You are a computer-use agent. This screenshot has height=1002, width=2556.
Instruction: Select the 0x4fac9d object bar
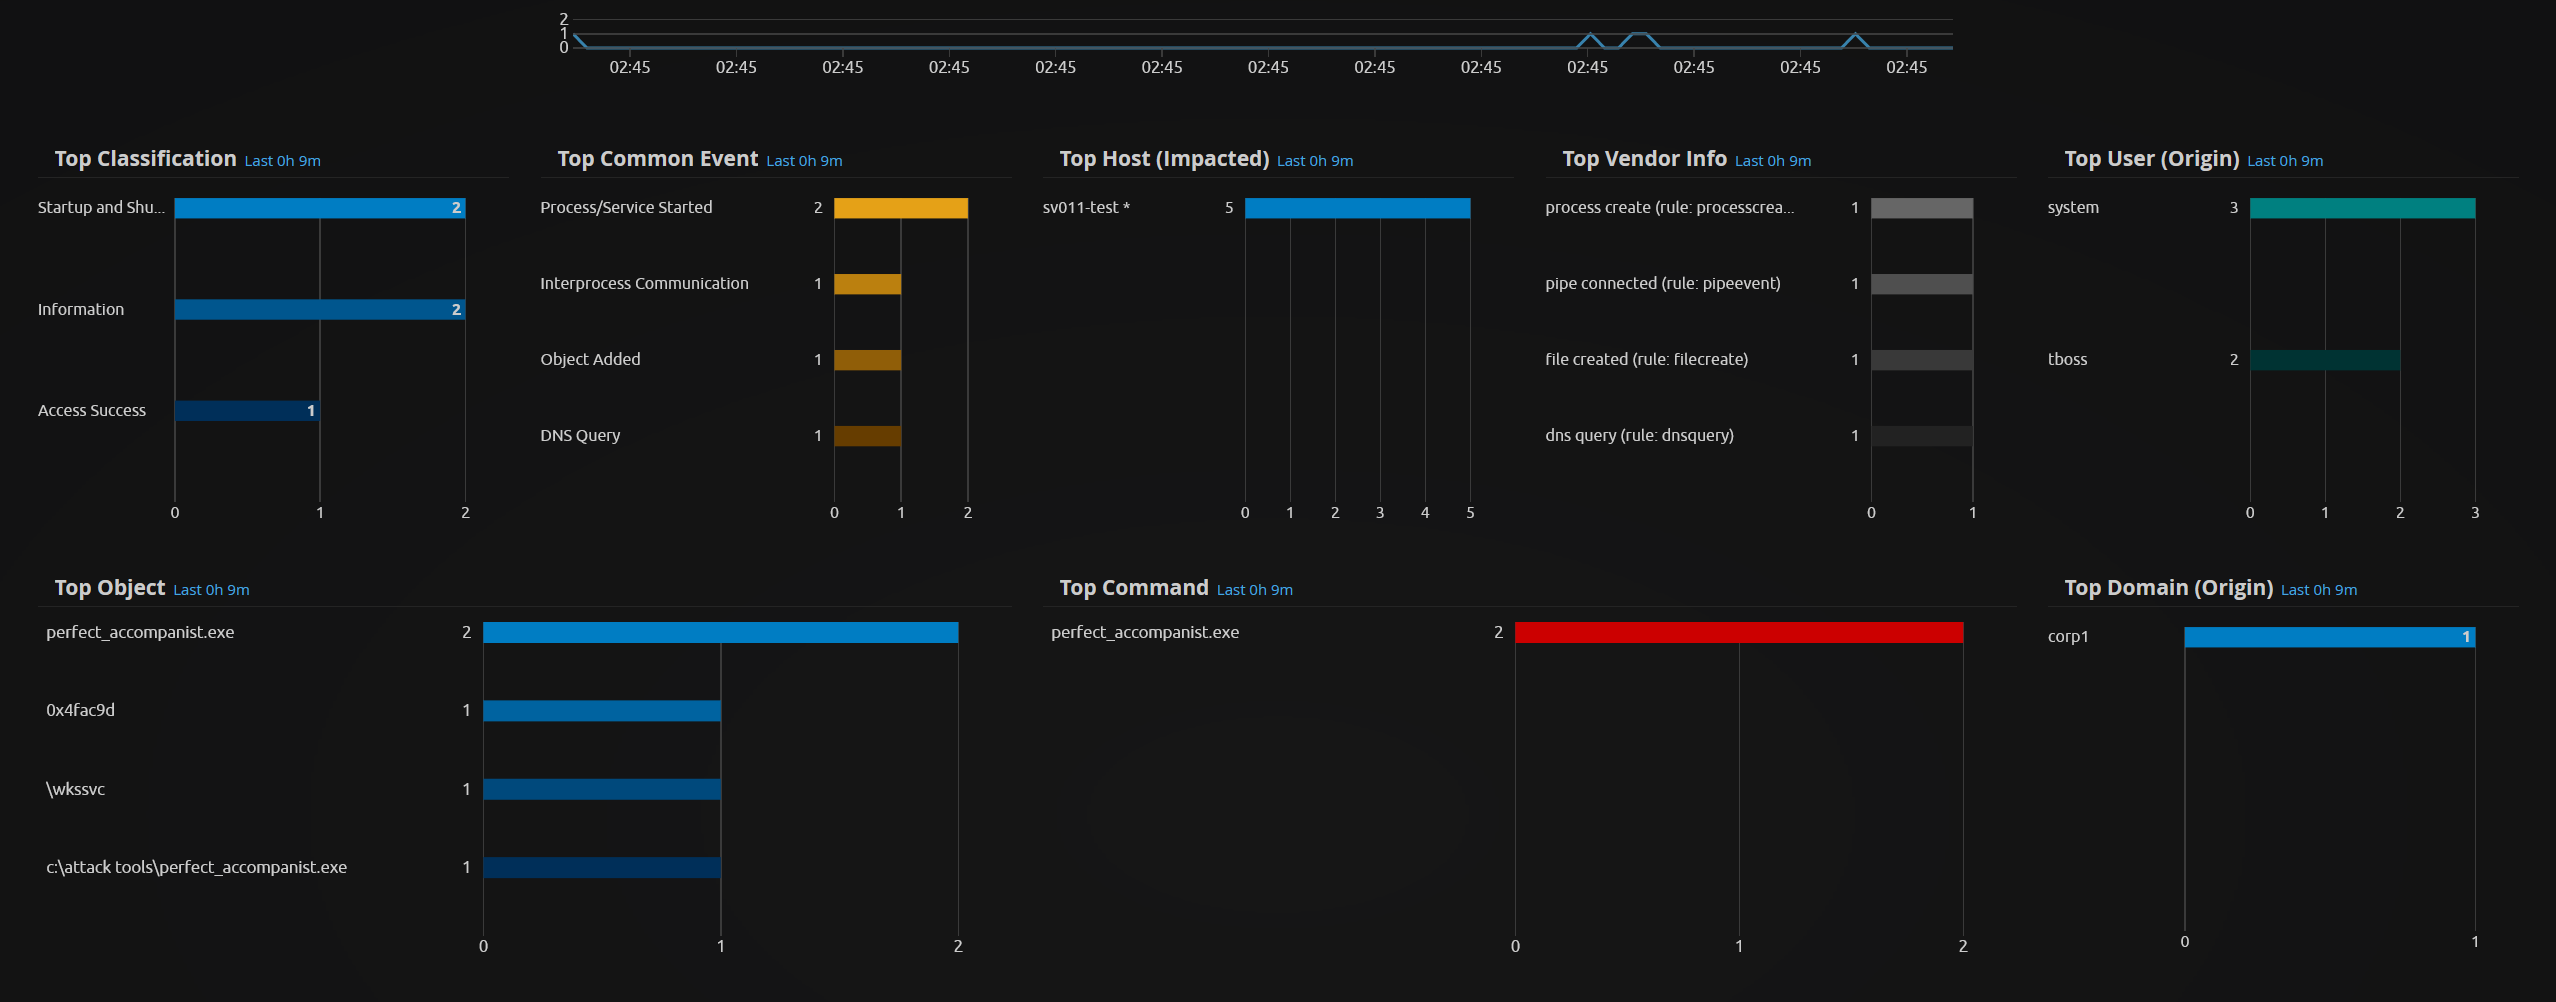click(601, 711)
